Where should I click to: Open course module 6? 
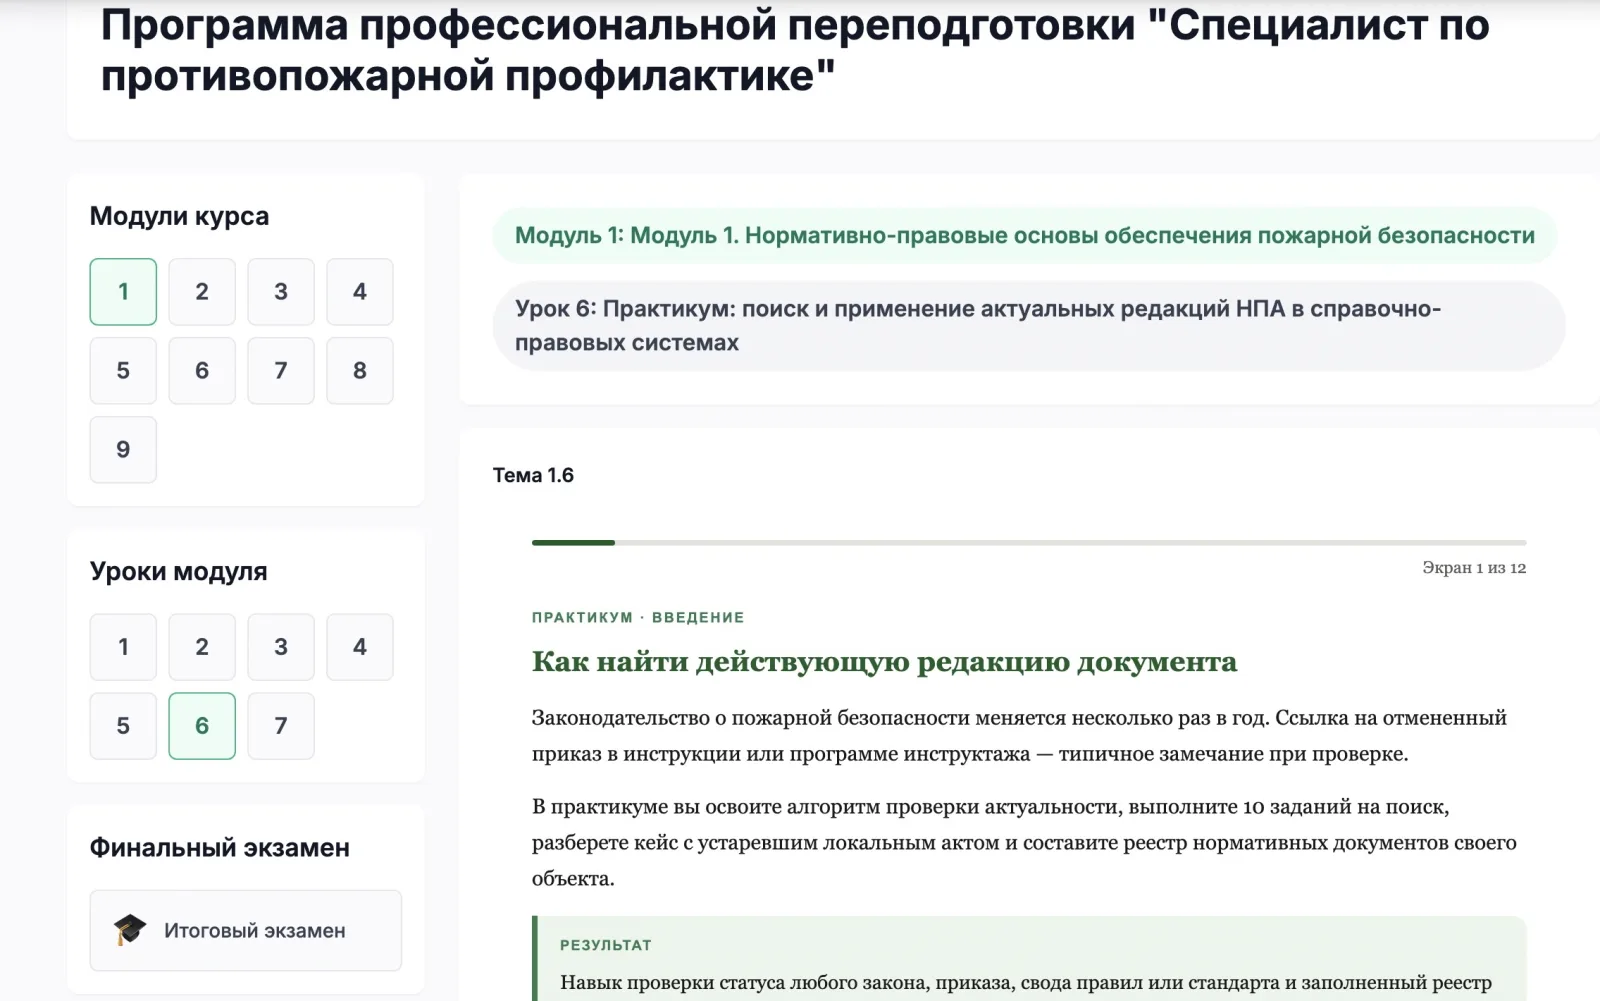pyautogui.click(x=202, y=371)
